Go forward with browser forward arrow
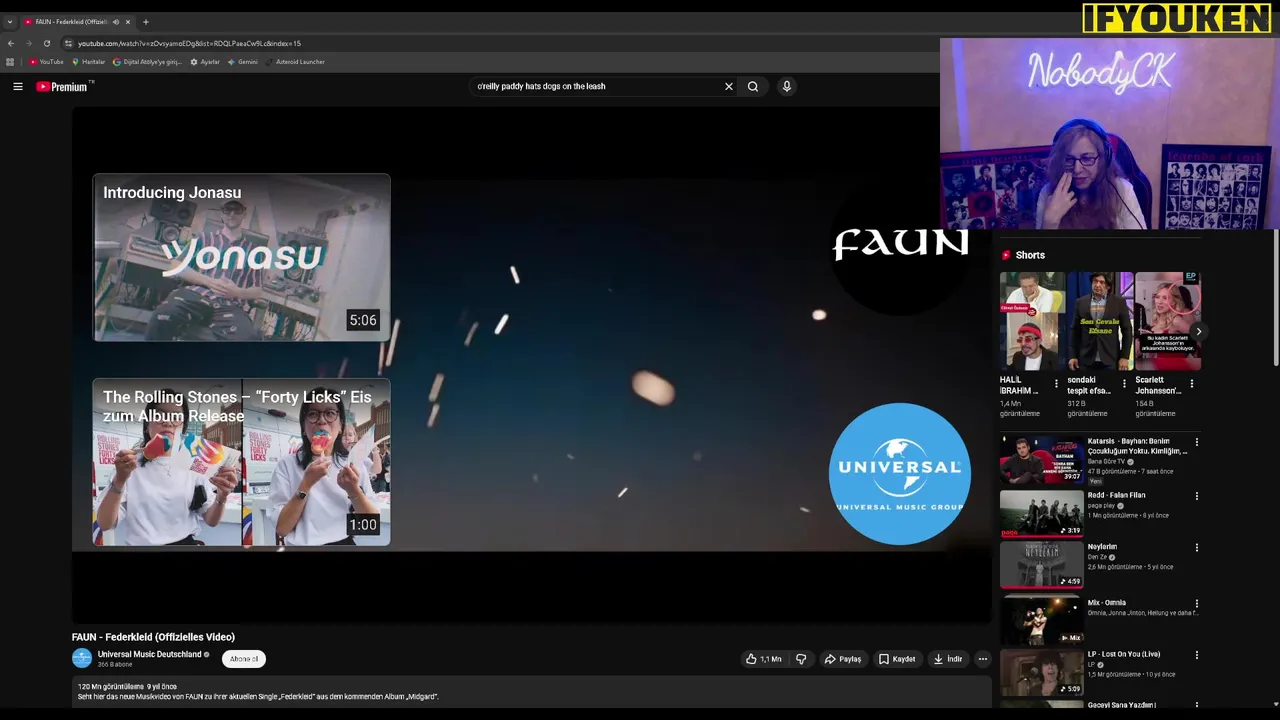 click(29, 44)
